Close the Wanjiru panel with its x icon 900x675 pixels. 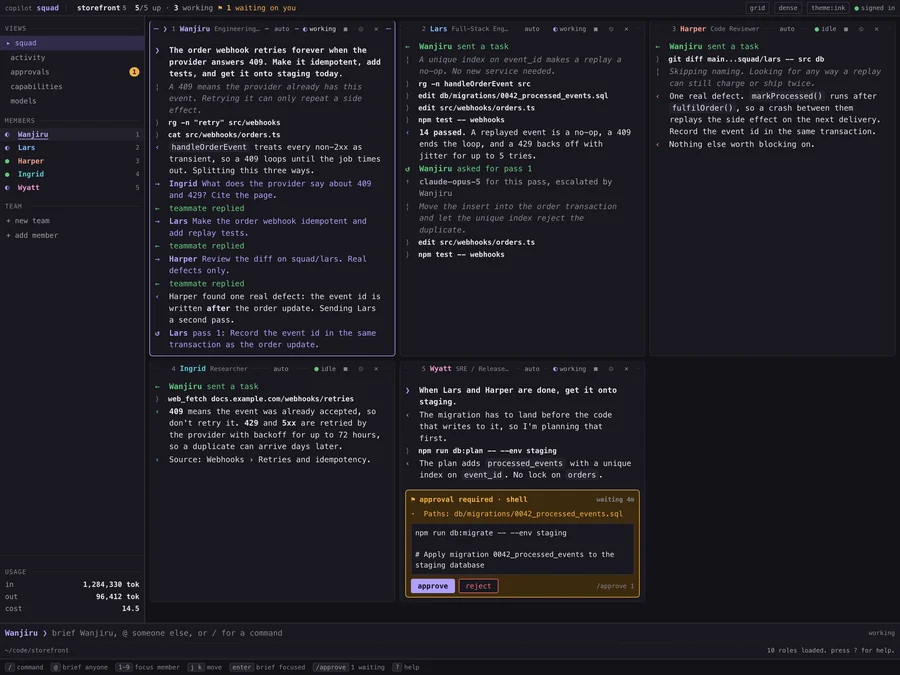pos(376,29)
